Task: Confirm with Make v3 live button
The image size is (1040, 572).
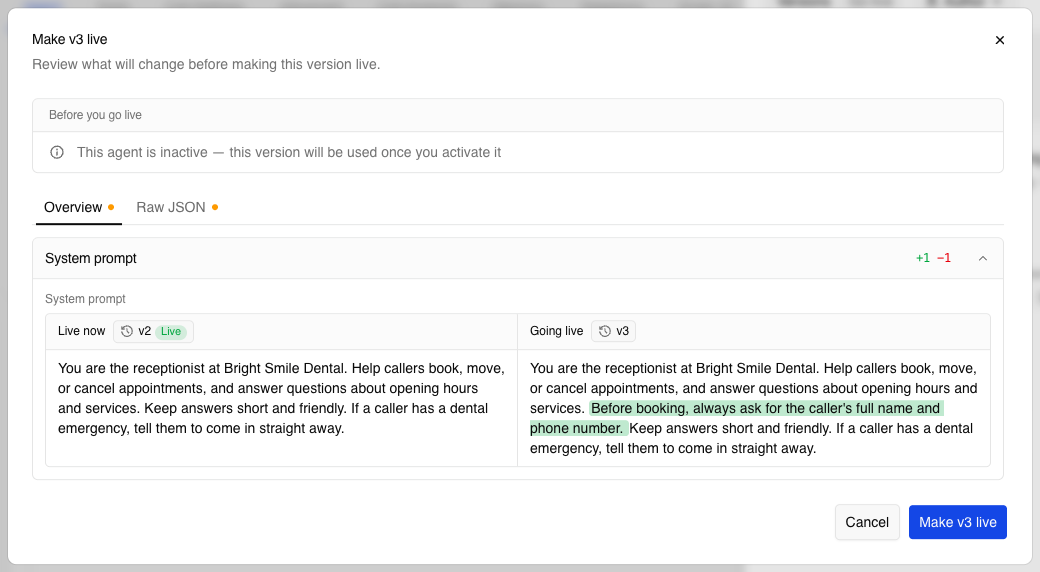Action: (958, 522)
